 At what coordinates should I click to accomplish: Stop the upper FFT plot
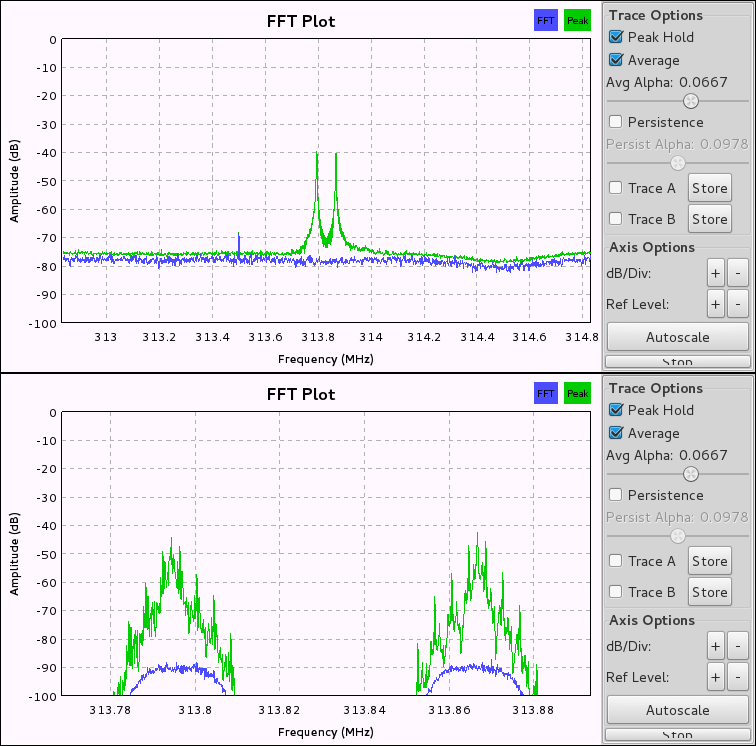click(677, 362)
